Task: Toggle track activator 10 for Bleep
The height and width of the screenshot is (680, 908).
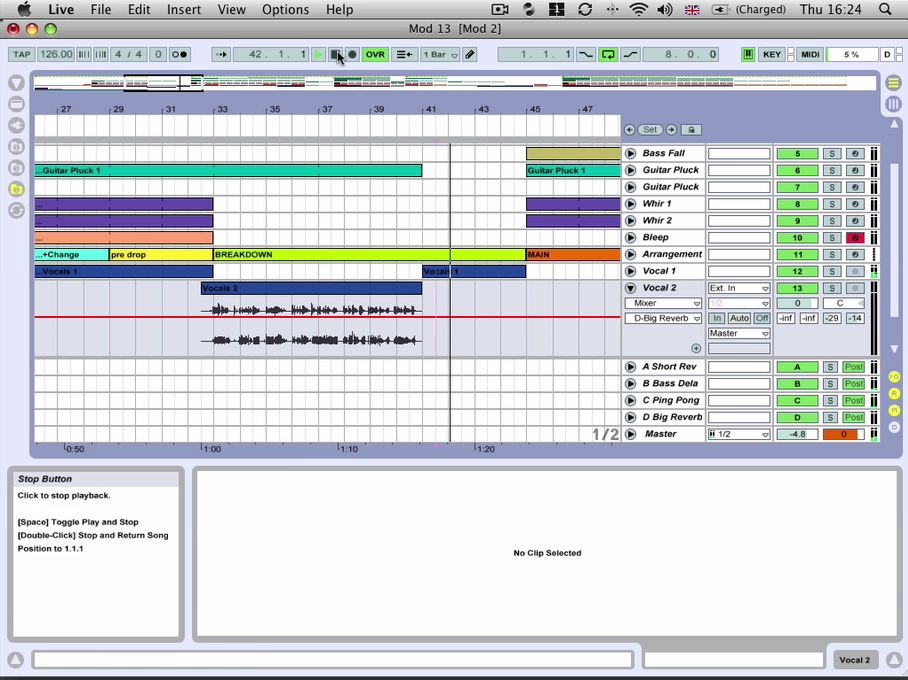Action: pos(797,237)
